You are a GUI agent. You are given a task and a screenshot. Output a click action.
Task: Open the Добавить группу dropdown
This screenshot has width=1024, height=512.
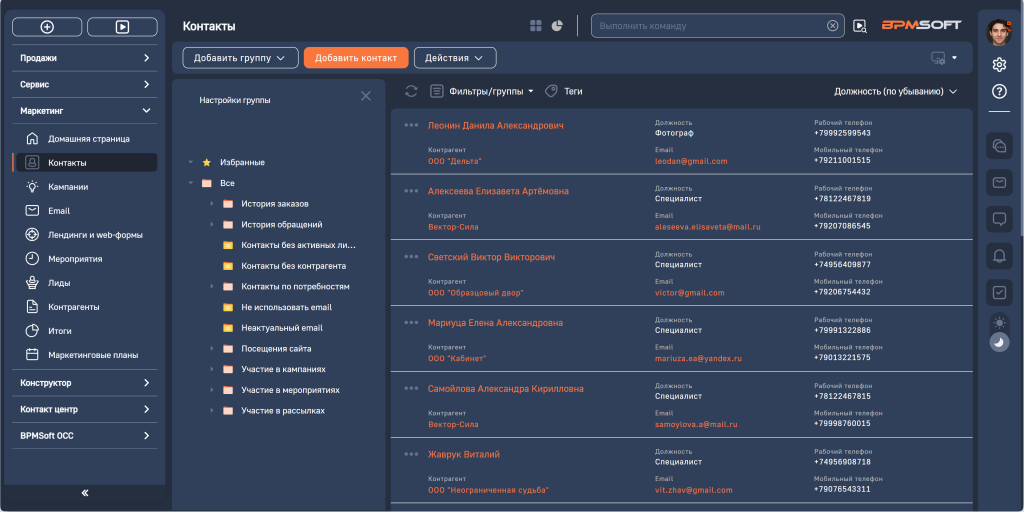click(x=240, y=58)
